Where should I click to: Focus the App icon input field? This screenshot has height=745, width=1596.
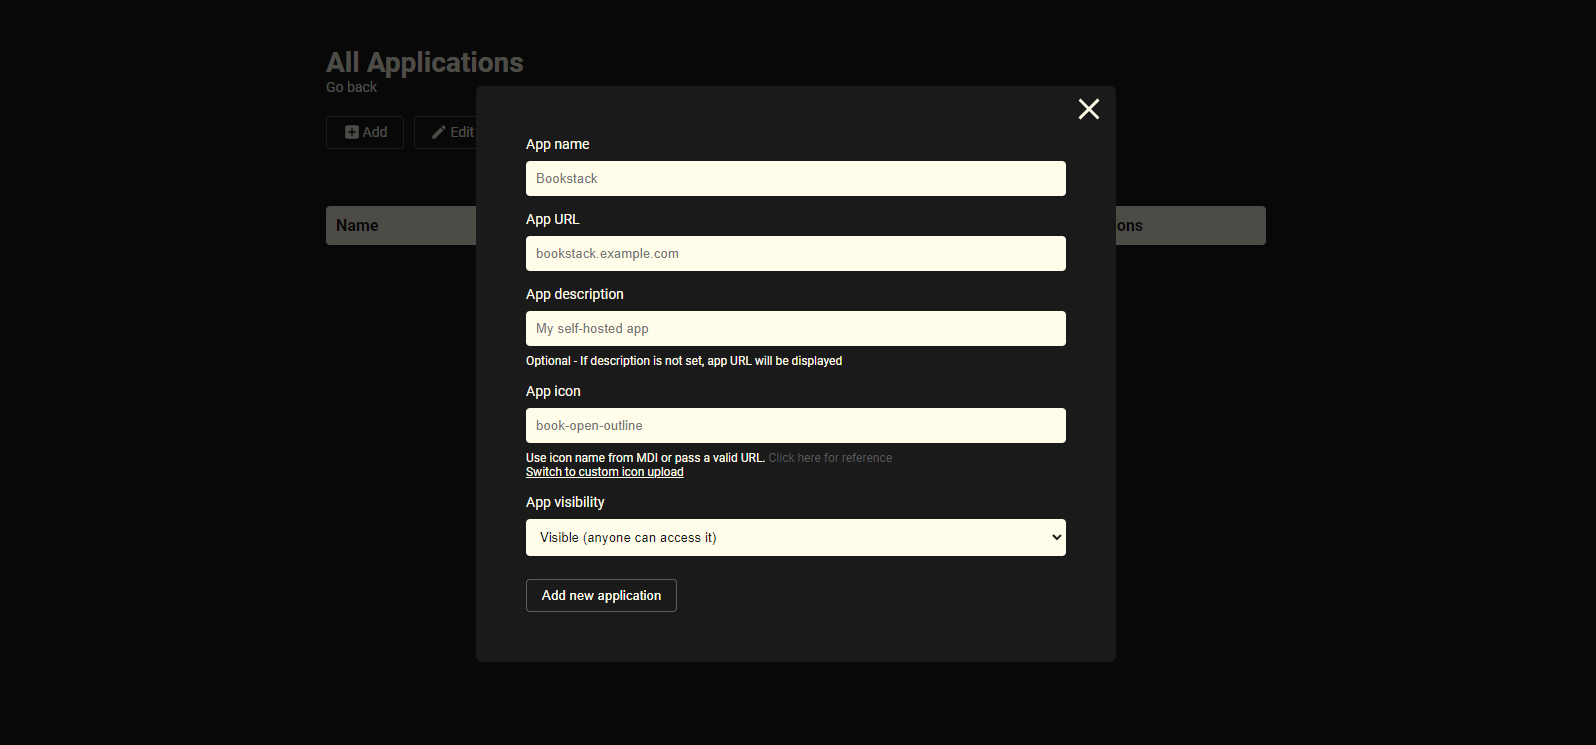click(x=796, y=425)
